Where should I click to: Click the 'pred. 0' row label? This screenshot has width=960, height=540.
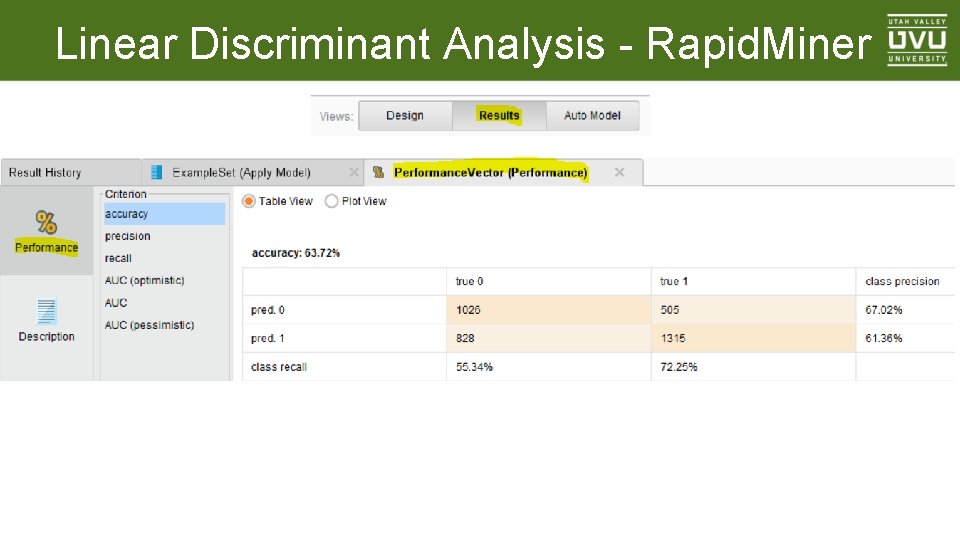pos(344,310)
